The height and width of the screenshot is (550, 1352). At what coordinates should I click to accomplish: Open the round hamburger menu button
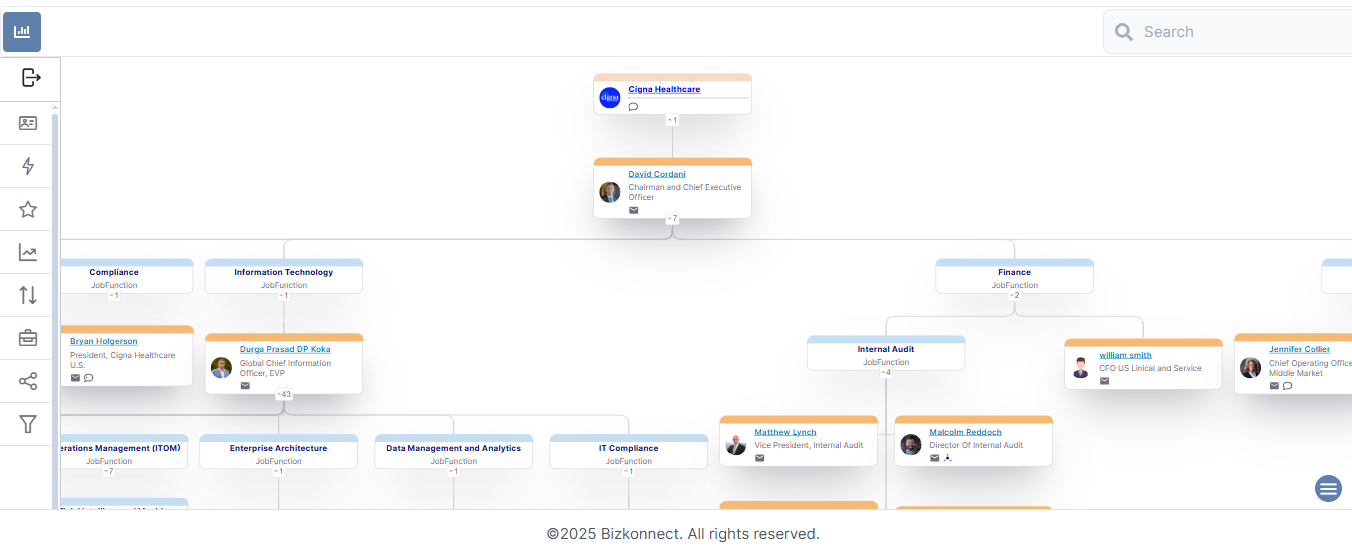1328,488
